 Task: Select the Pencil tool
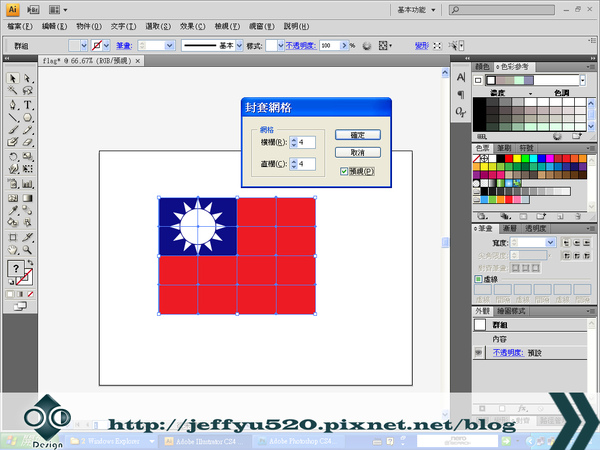coord(27,130)
